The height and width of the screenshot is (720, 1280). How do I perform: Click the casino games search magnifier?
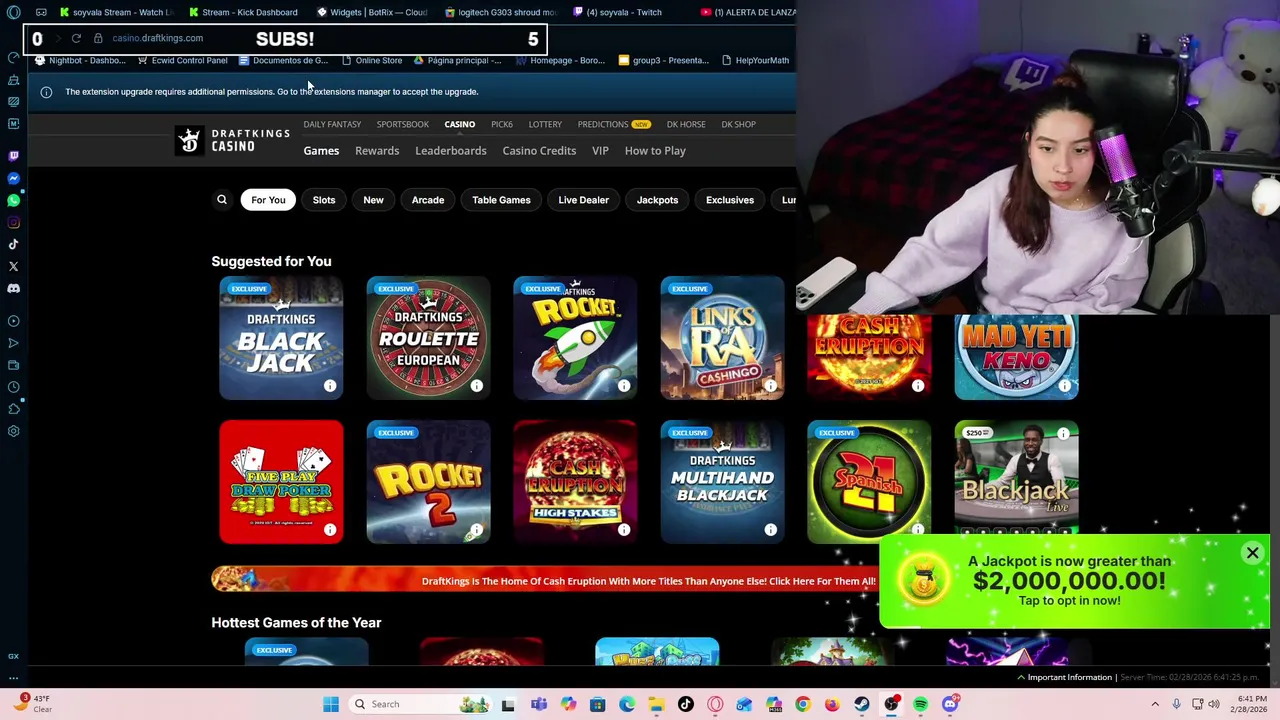tap(222, 200)
